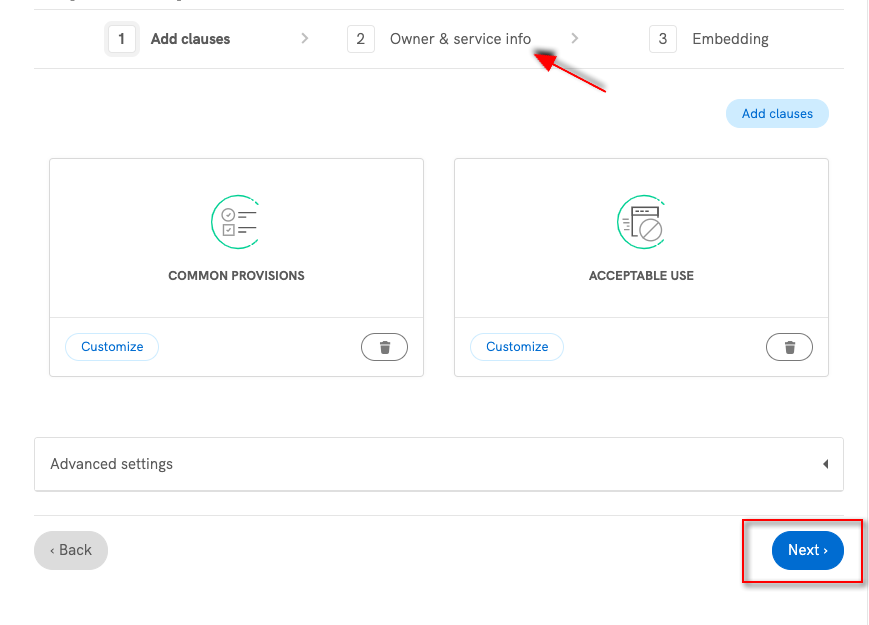Switch to the Embedding step
Viewport: 869px width, 625px height.
pos(730,39)
